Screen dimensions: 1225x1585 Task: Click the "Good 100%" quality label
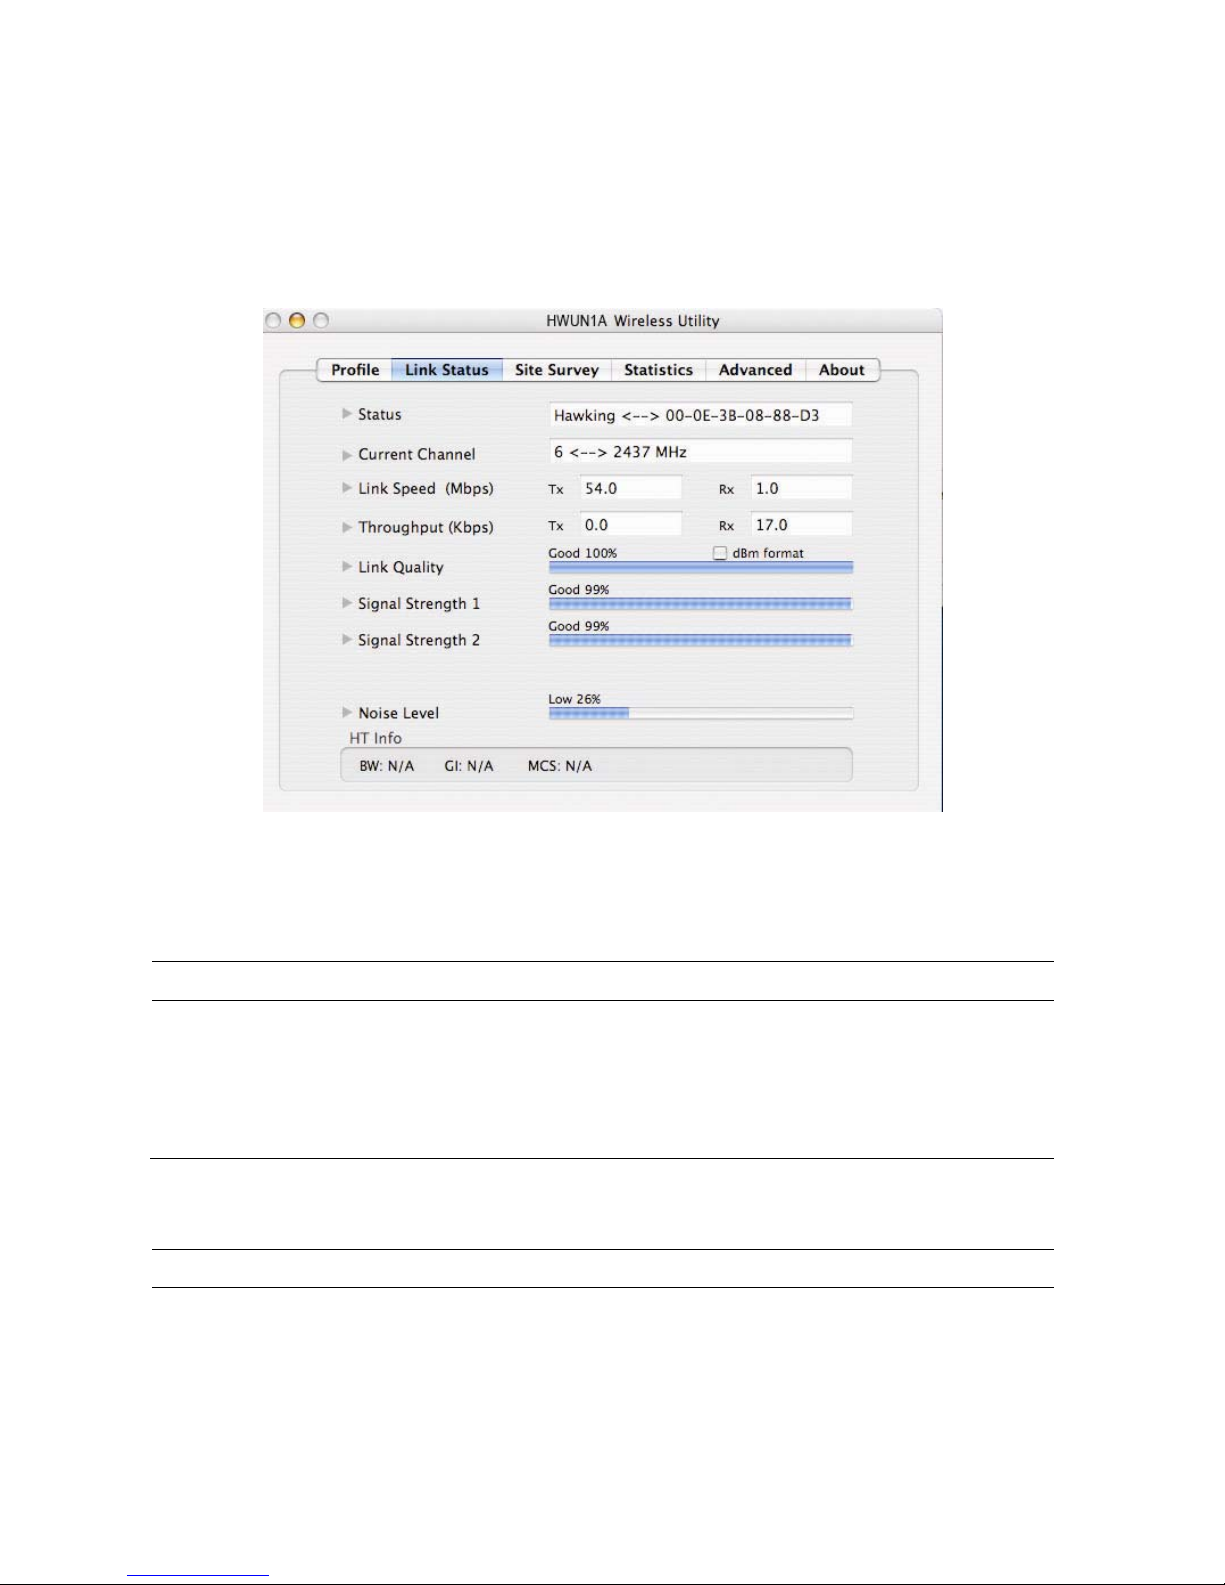pyautogui.click(x=583, y=553)
